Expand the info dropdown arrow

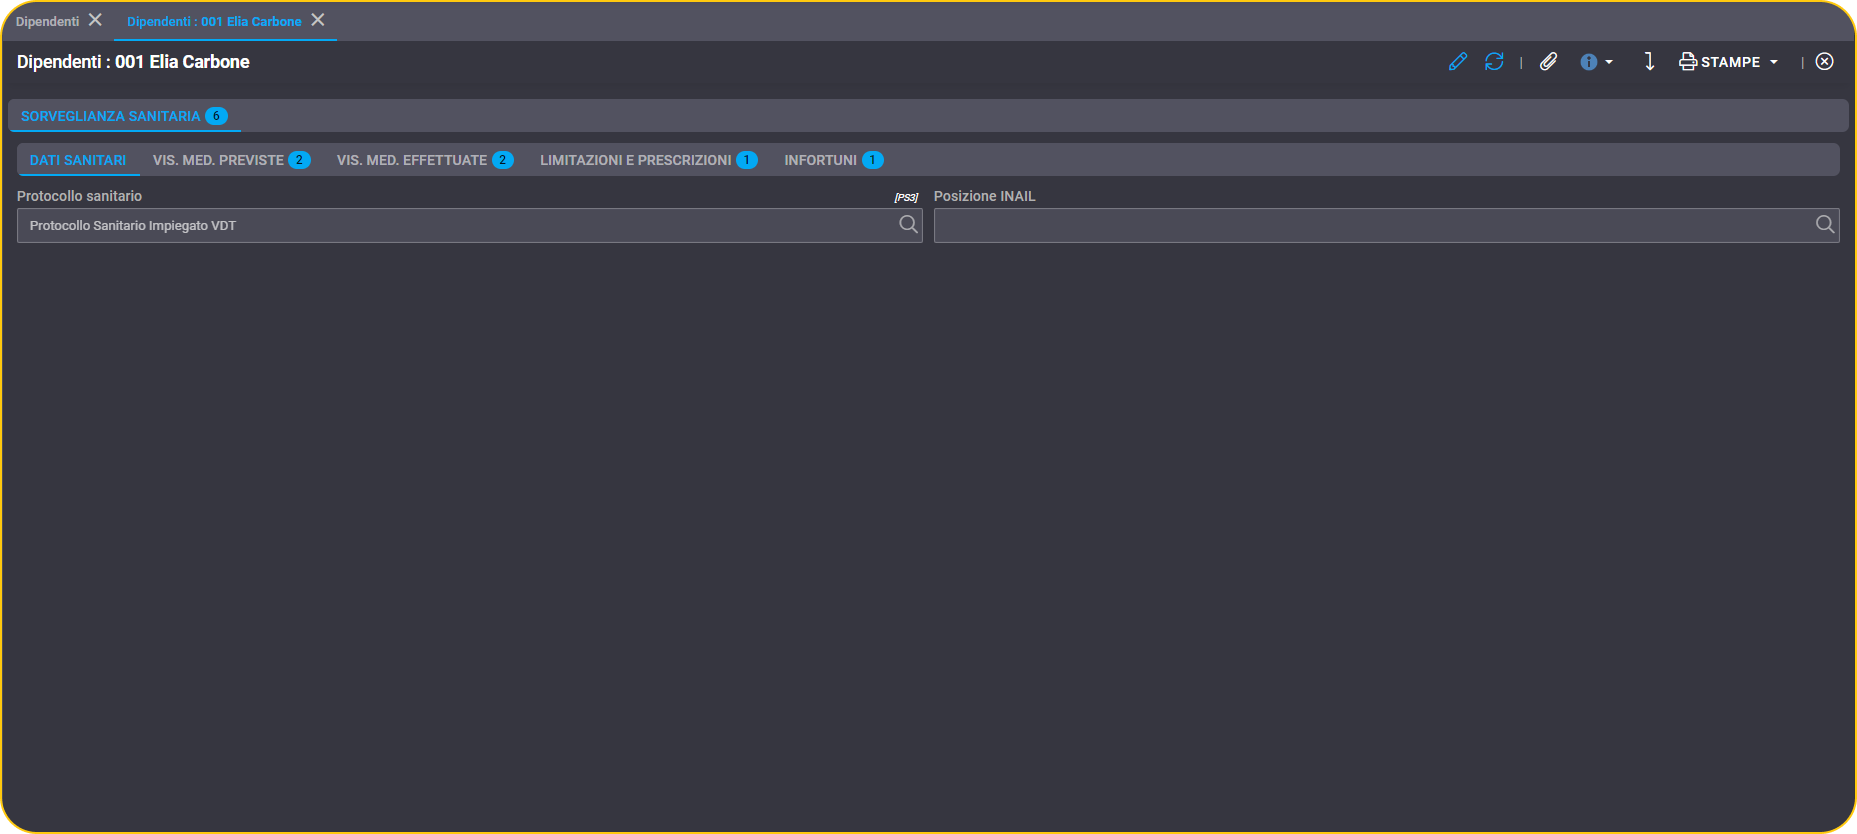[1609, 62]
